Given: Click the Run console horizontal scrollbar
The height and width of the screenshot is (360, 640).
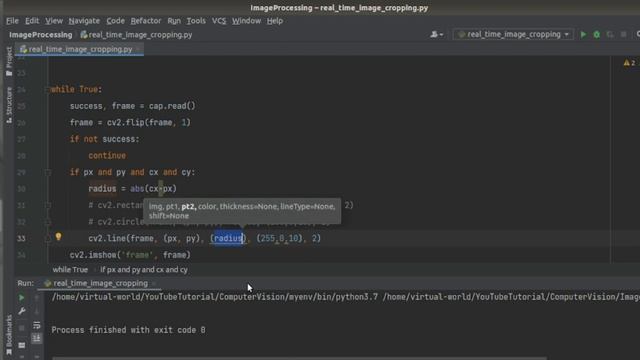Looking at the screenshot, I should [299, 358].
